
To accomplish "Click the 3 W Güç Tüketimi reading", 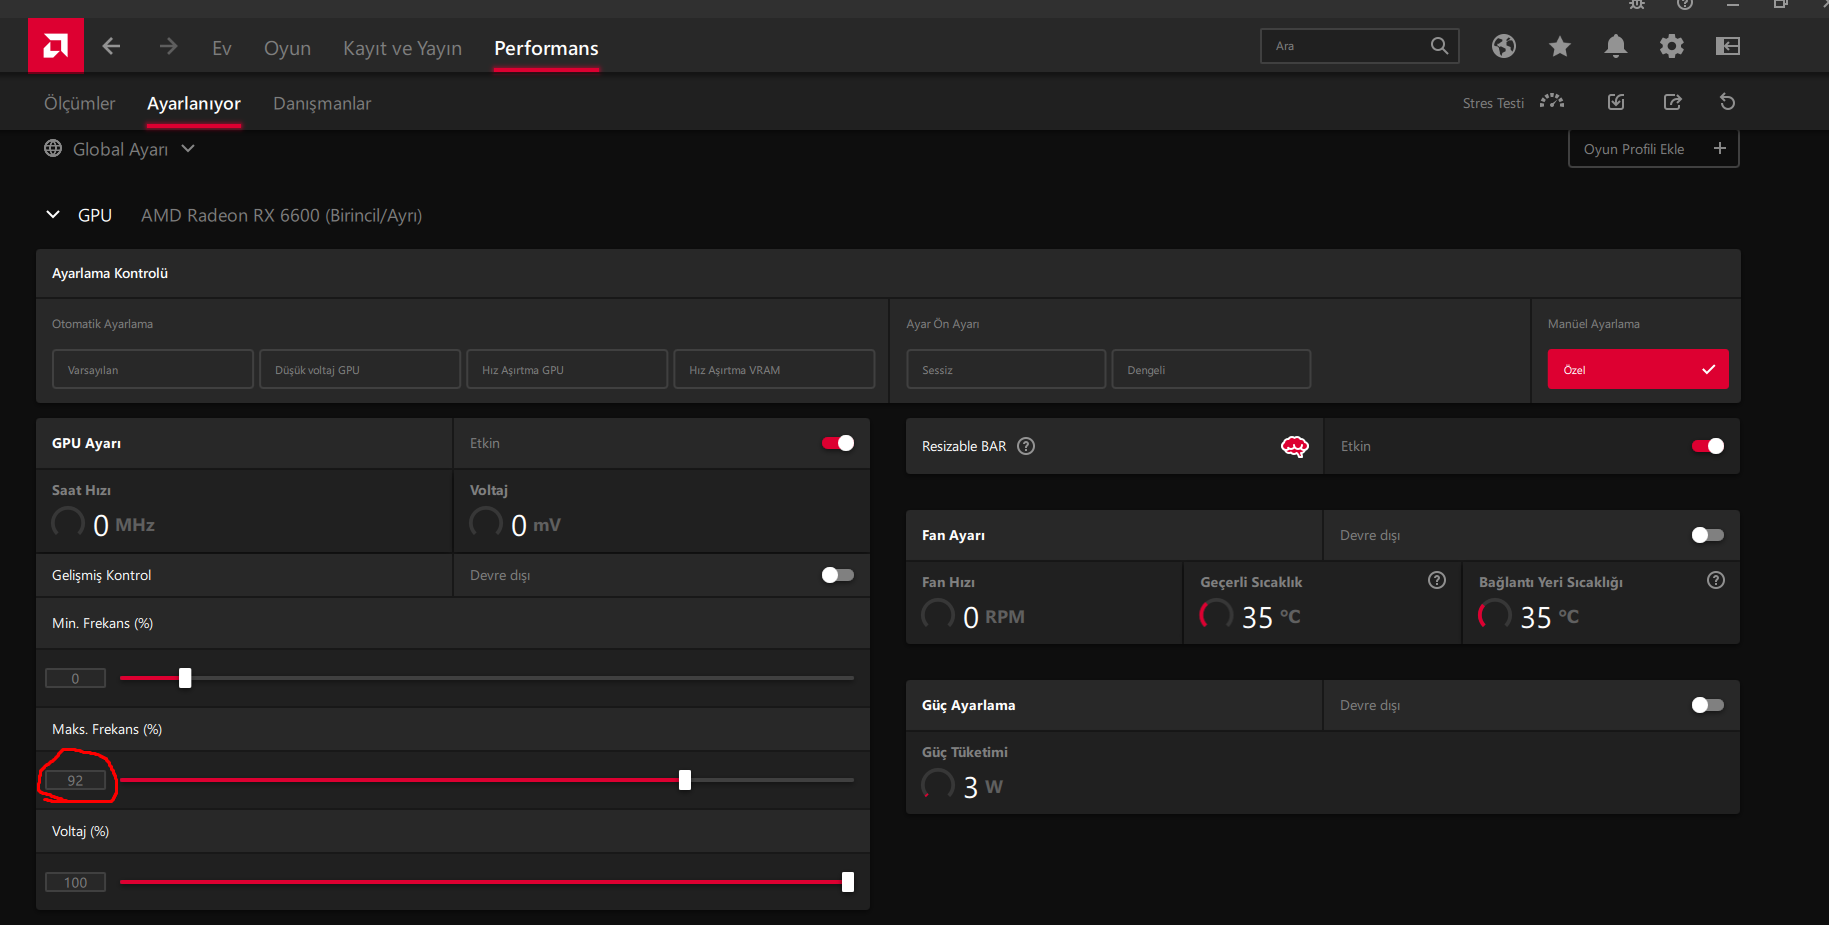I will point(983,787).
